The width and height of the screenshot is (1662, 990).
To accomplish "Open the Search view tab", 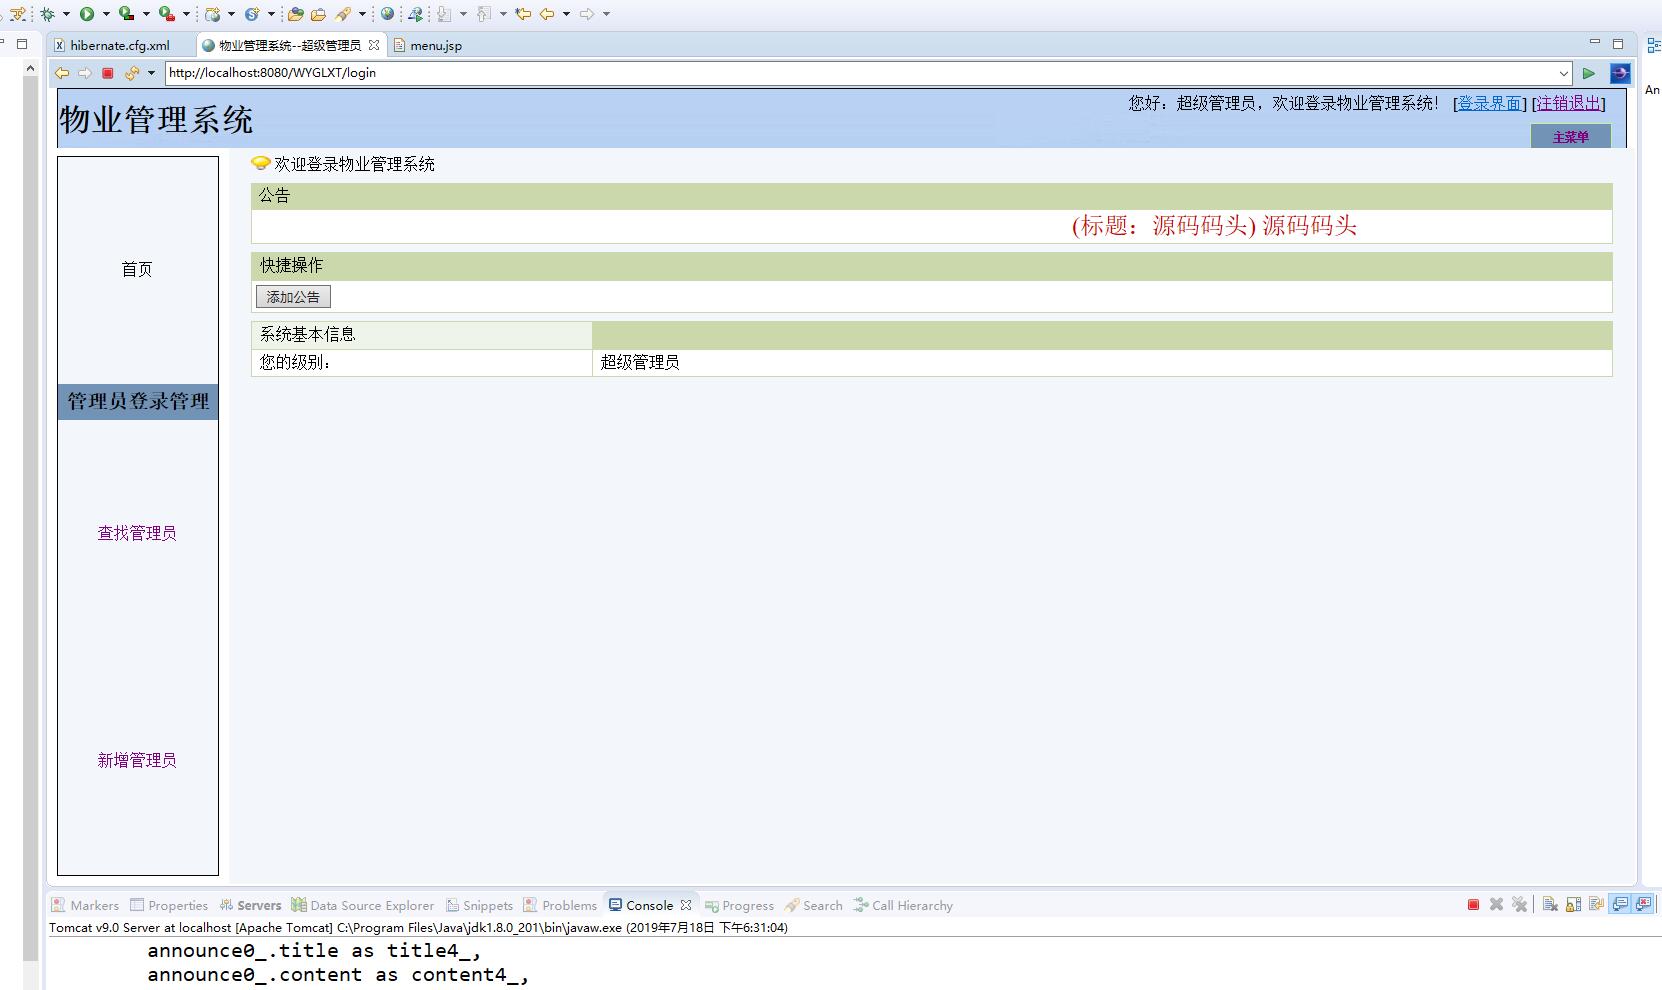I will [814, 905].
